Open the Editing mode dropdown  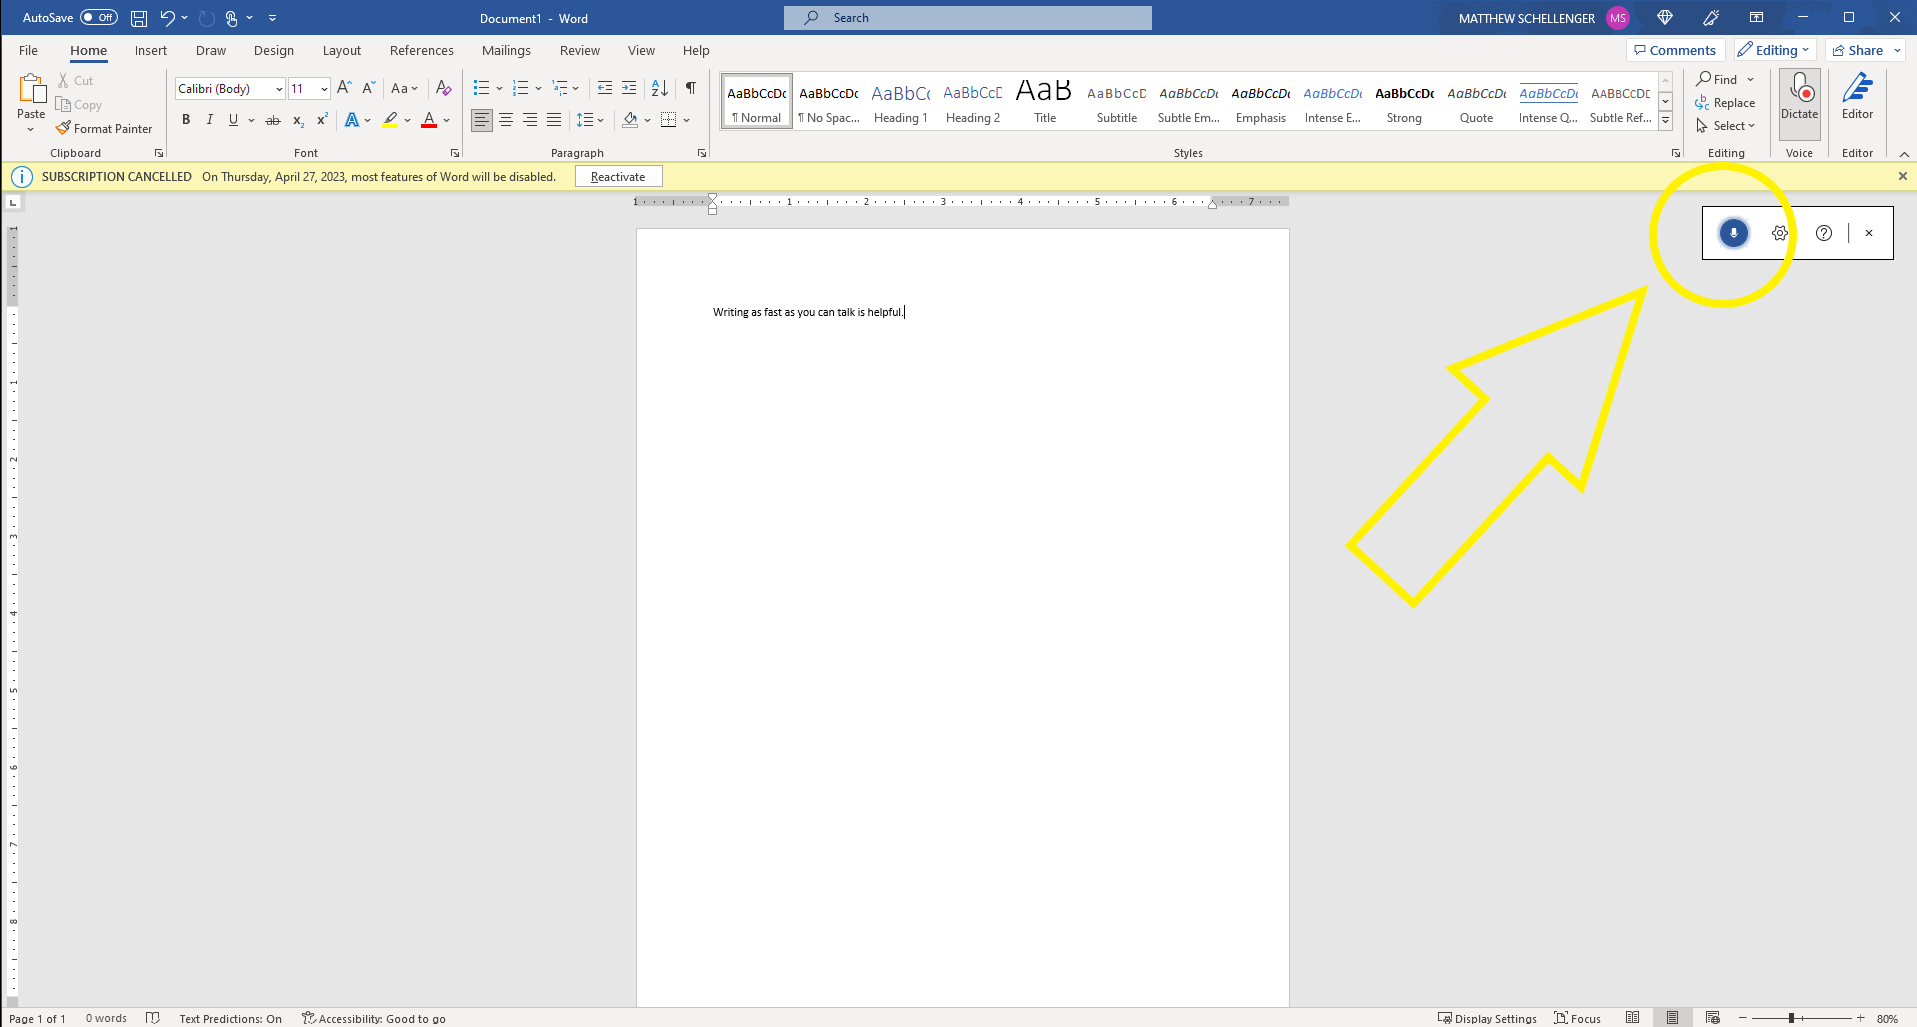[x=1773, y=50]
